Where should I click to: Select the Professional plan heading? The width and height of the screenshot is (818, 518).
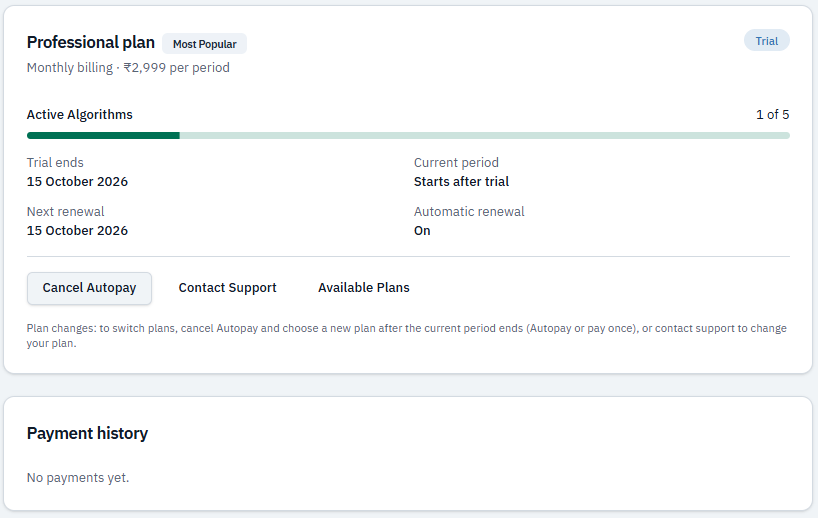91,42
